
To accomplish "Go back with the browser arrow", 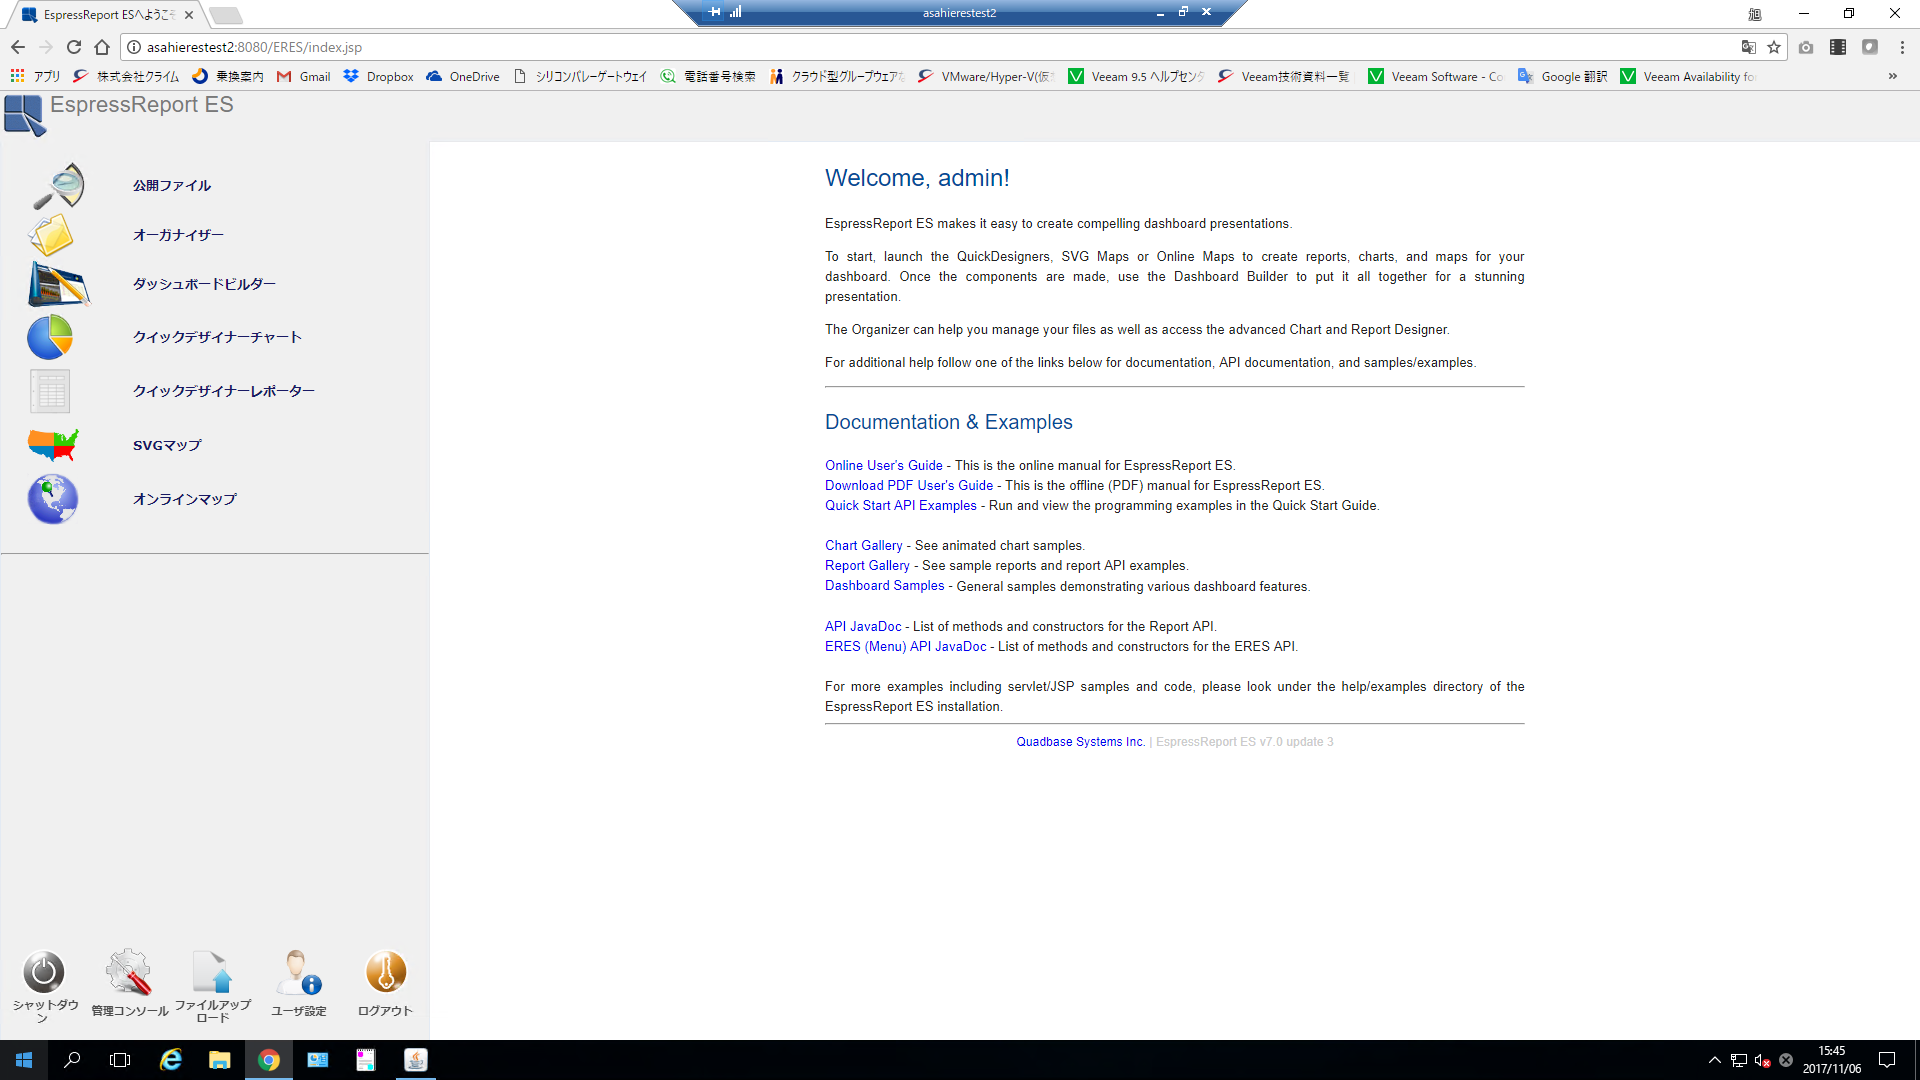I will coord(18,47).
